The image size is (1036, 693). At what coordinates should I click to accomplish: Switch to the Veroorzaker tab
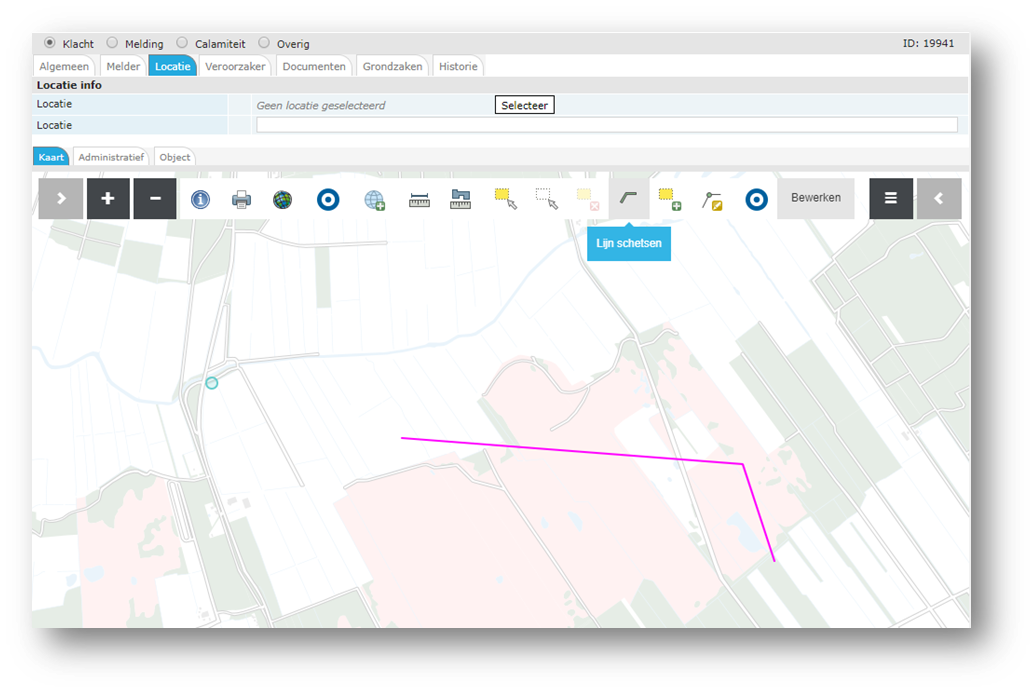pyautogui.click(x=235, y=67)
